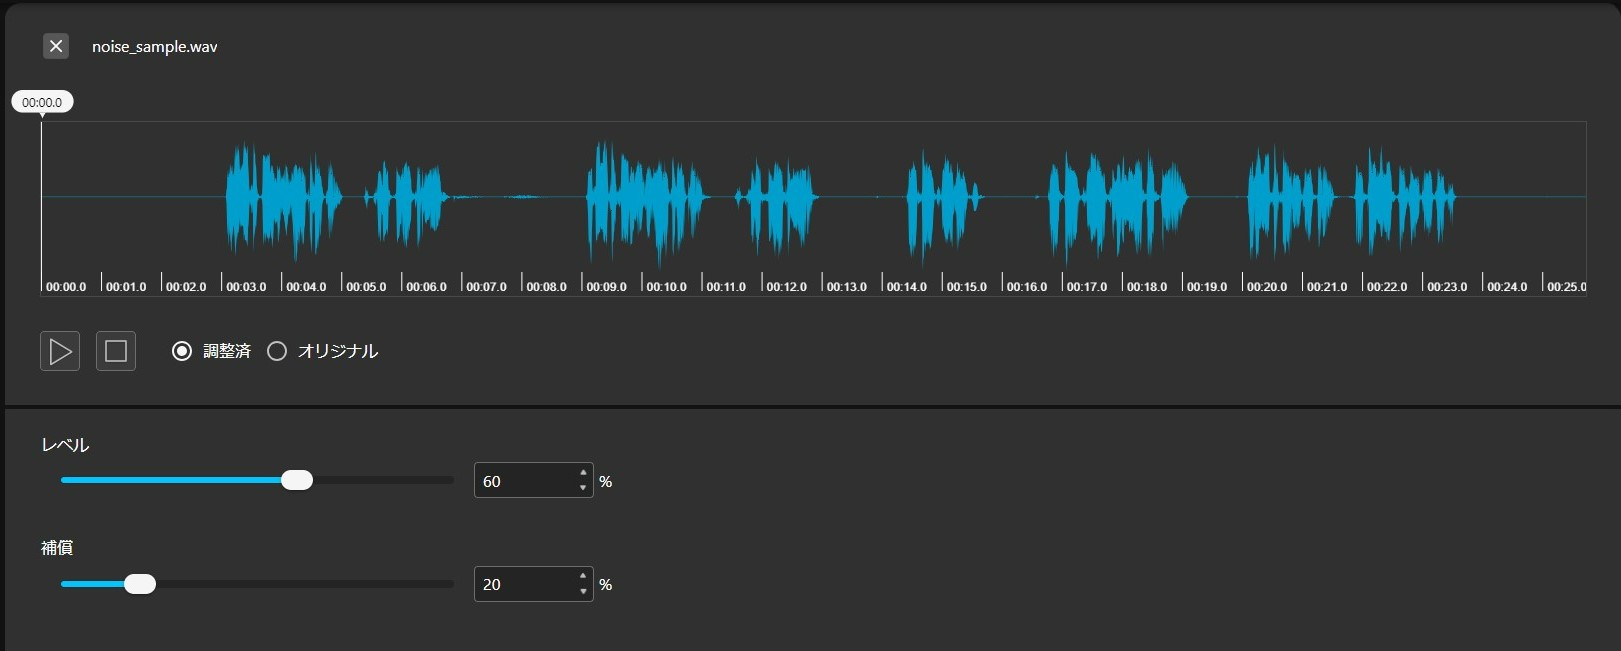
Task: Decrease 補償 with the down stepper arrow
Action: [583, 592]
